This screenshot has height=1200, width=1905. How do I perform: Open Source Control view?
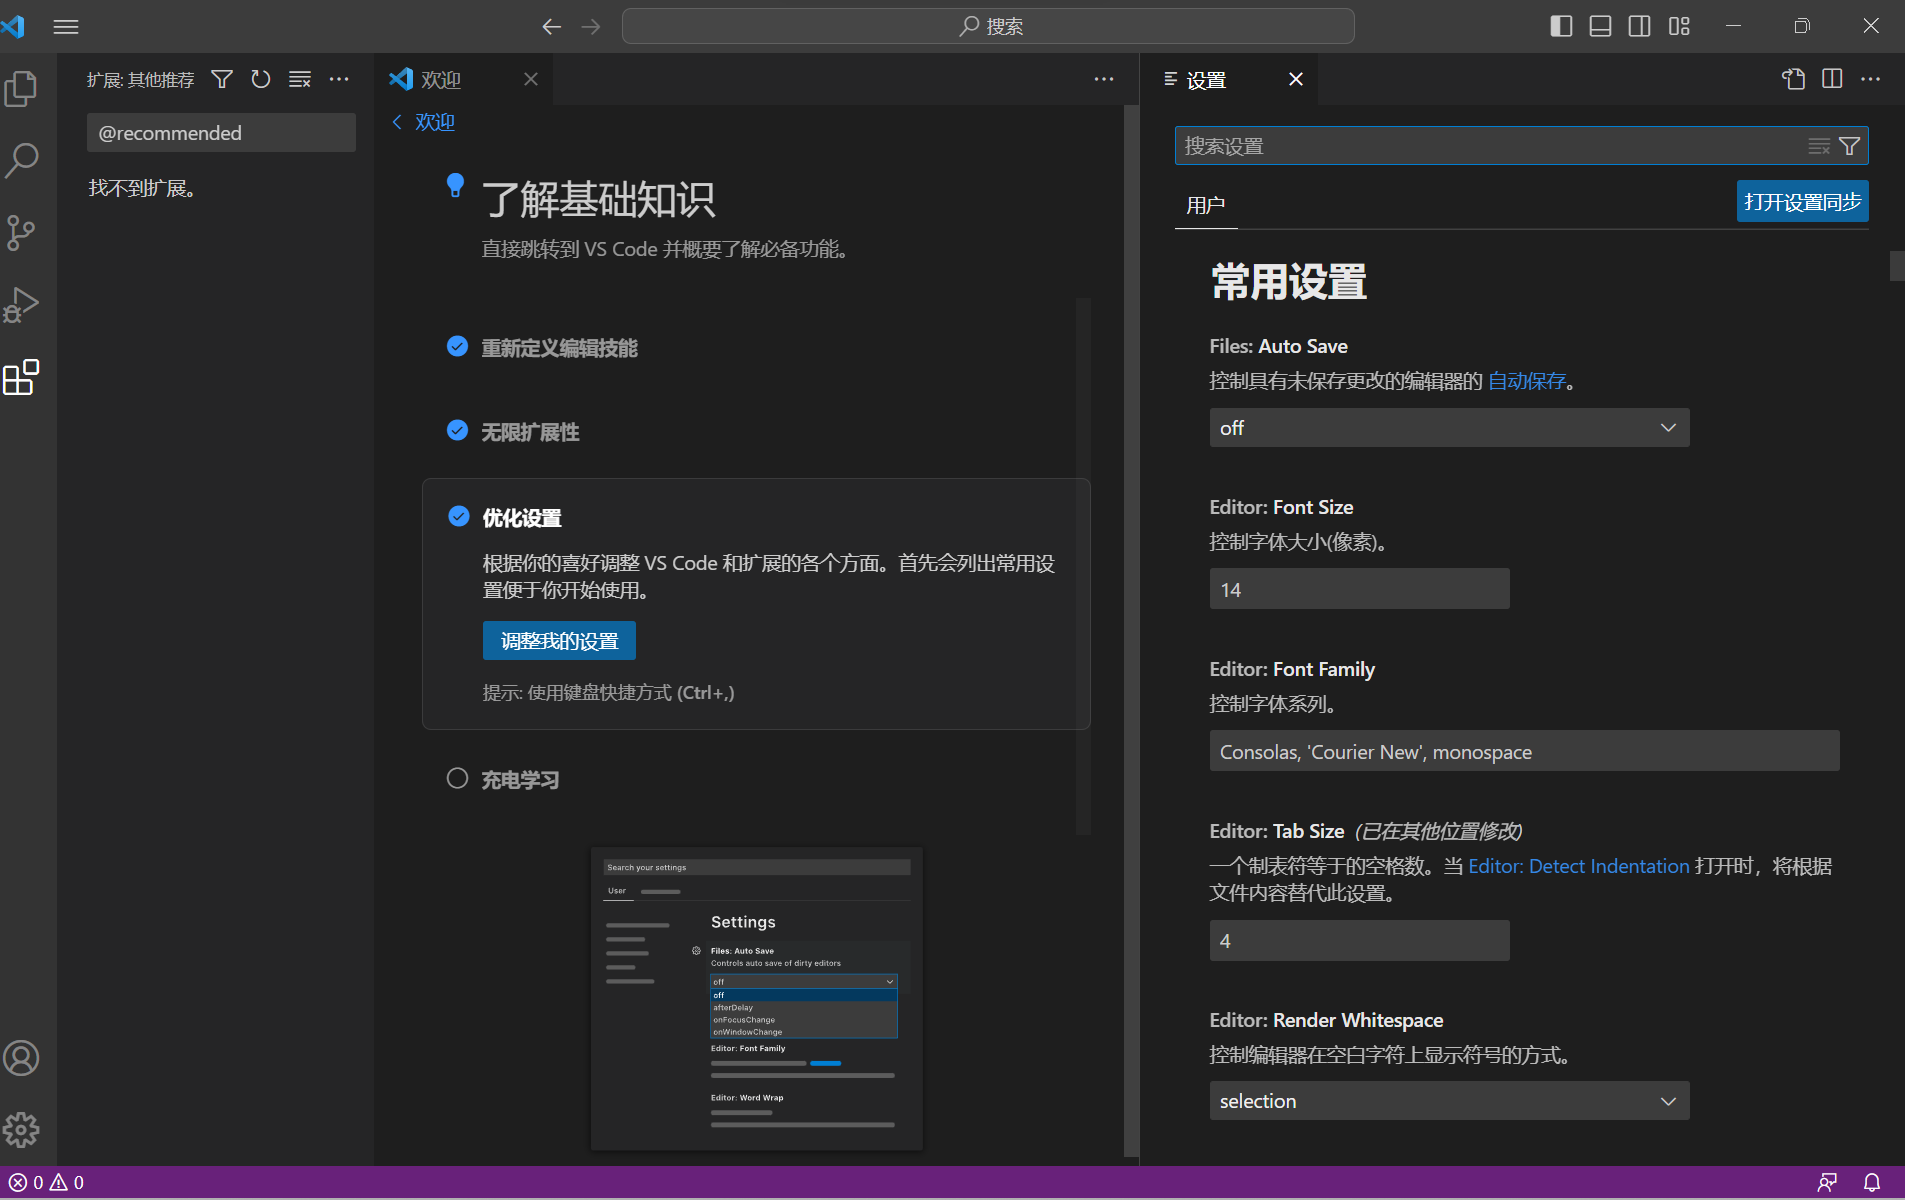point(21,233)
